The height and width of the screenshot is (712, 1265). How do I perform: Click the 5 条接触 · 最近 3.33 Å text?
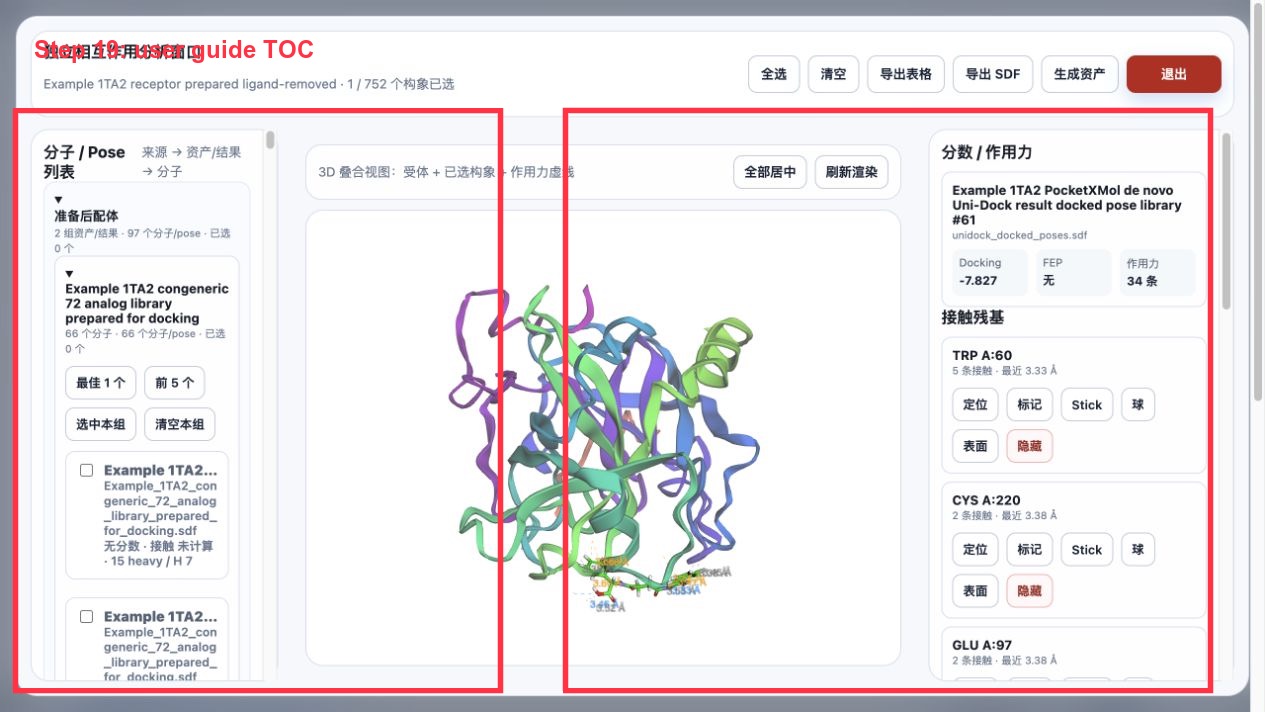pyautogui.click(x=1004, y=371)
